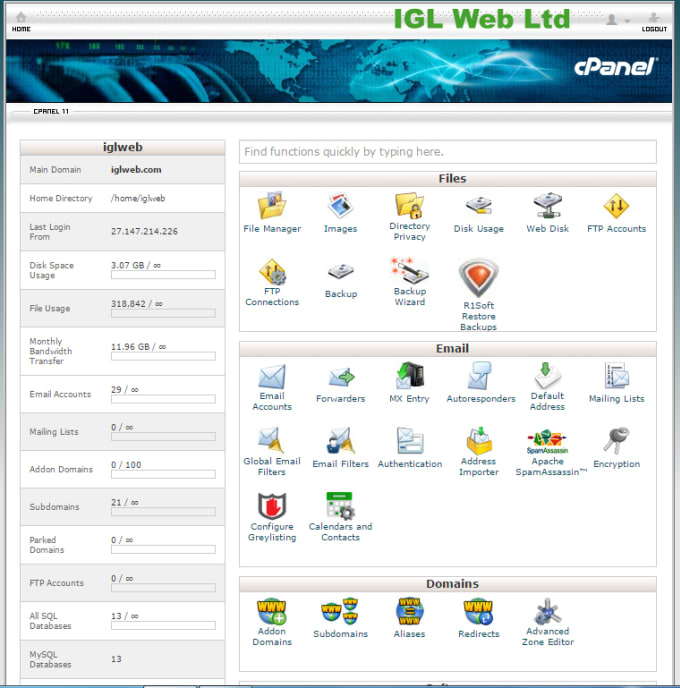
Task: Open Web Disk
Action: (x=548, y=212)
